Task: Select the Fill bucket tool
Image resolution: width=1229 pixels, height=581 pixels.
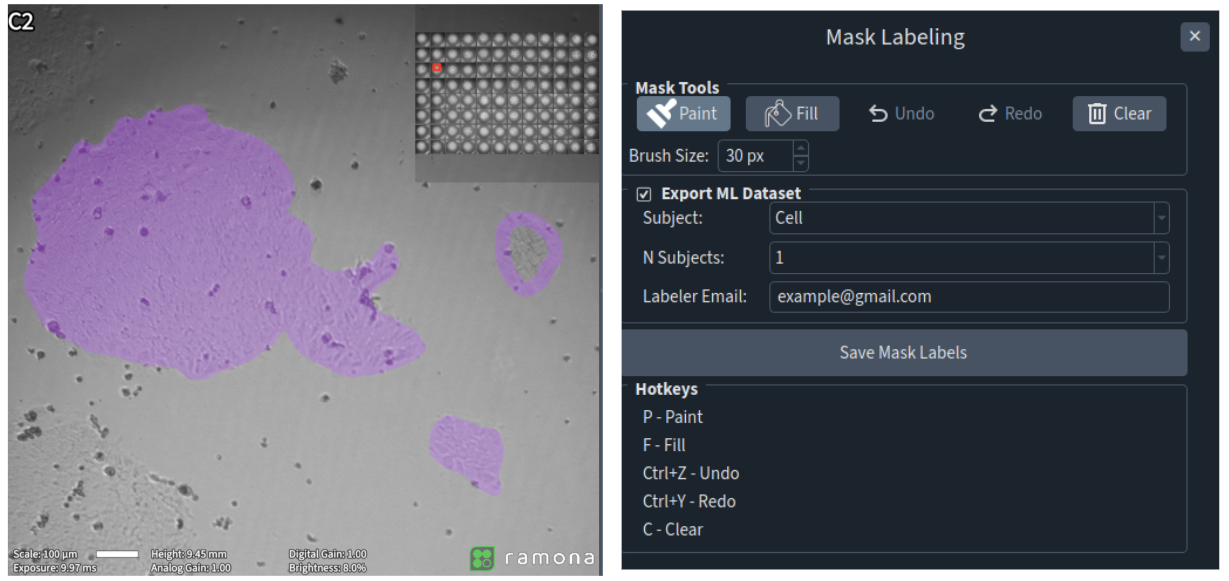Action: tap(792, 114)
